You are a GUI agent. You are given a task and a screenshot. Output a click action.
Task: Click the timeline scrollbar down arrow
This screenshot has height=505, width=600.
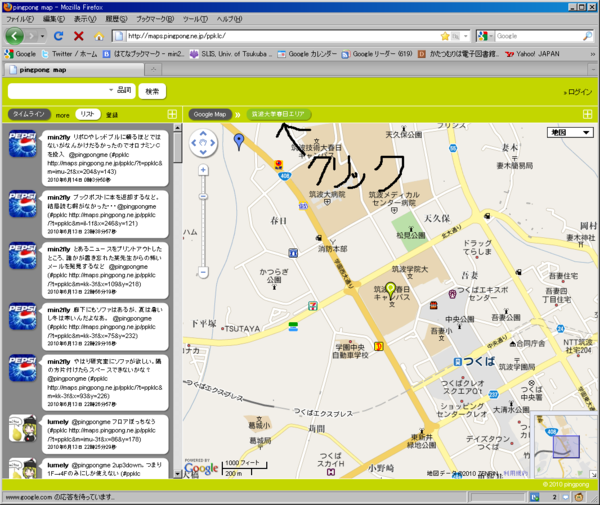point(177,474)
